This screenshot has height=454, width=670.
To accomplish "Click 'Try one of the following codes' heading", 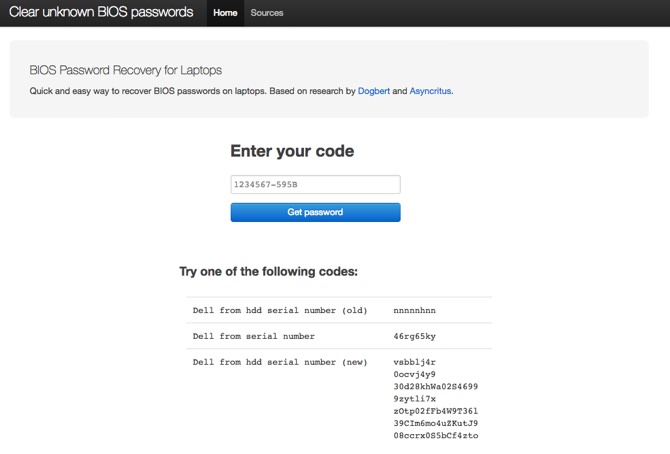I will click(x=268, y=271).
